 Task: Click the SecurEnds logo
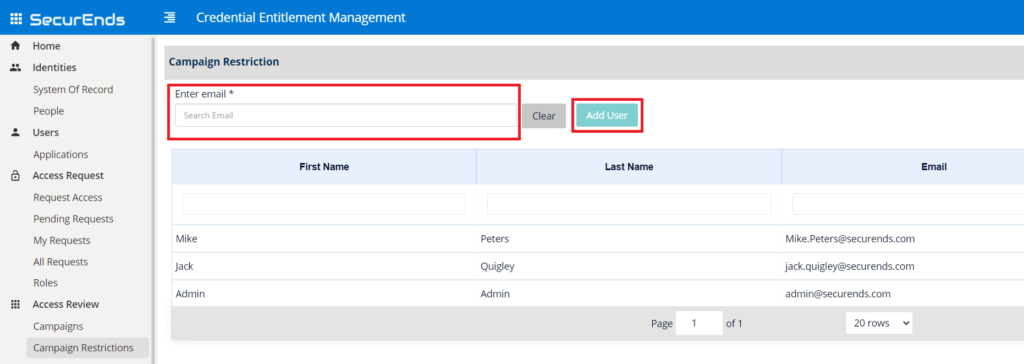tap(77, 19)
